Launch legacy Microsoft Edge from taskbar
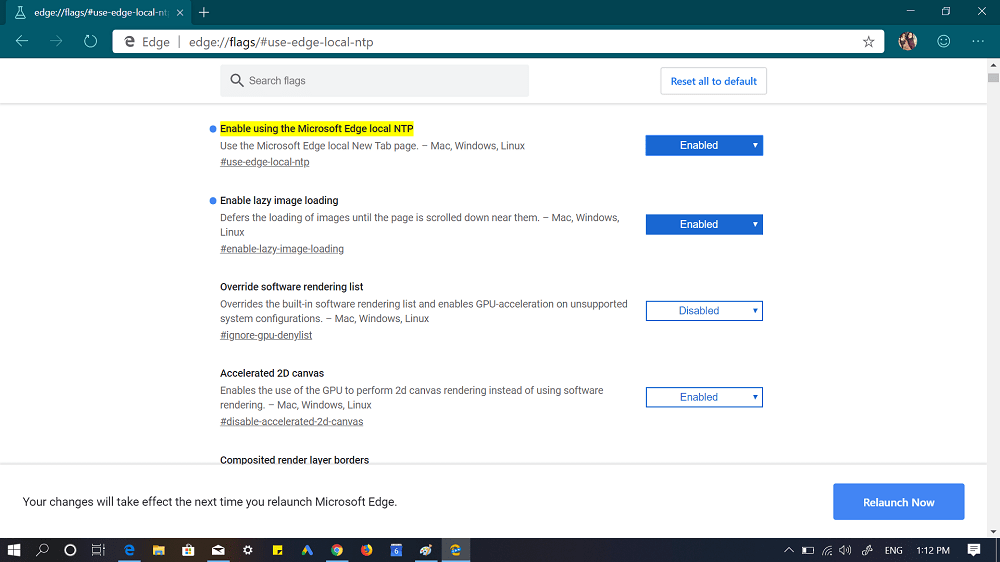The width and height of the screenshot is (1000, 562). (x=129, y=550)
